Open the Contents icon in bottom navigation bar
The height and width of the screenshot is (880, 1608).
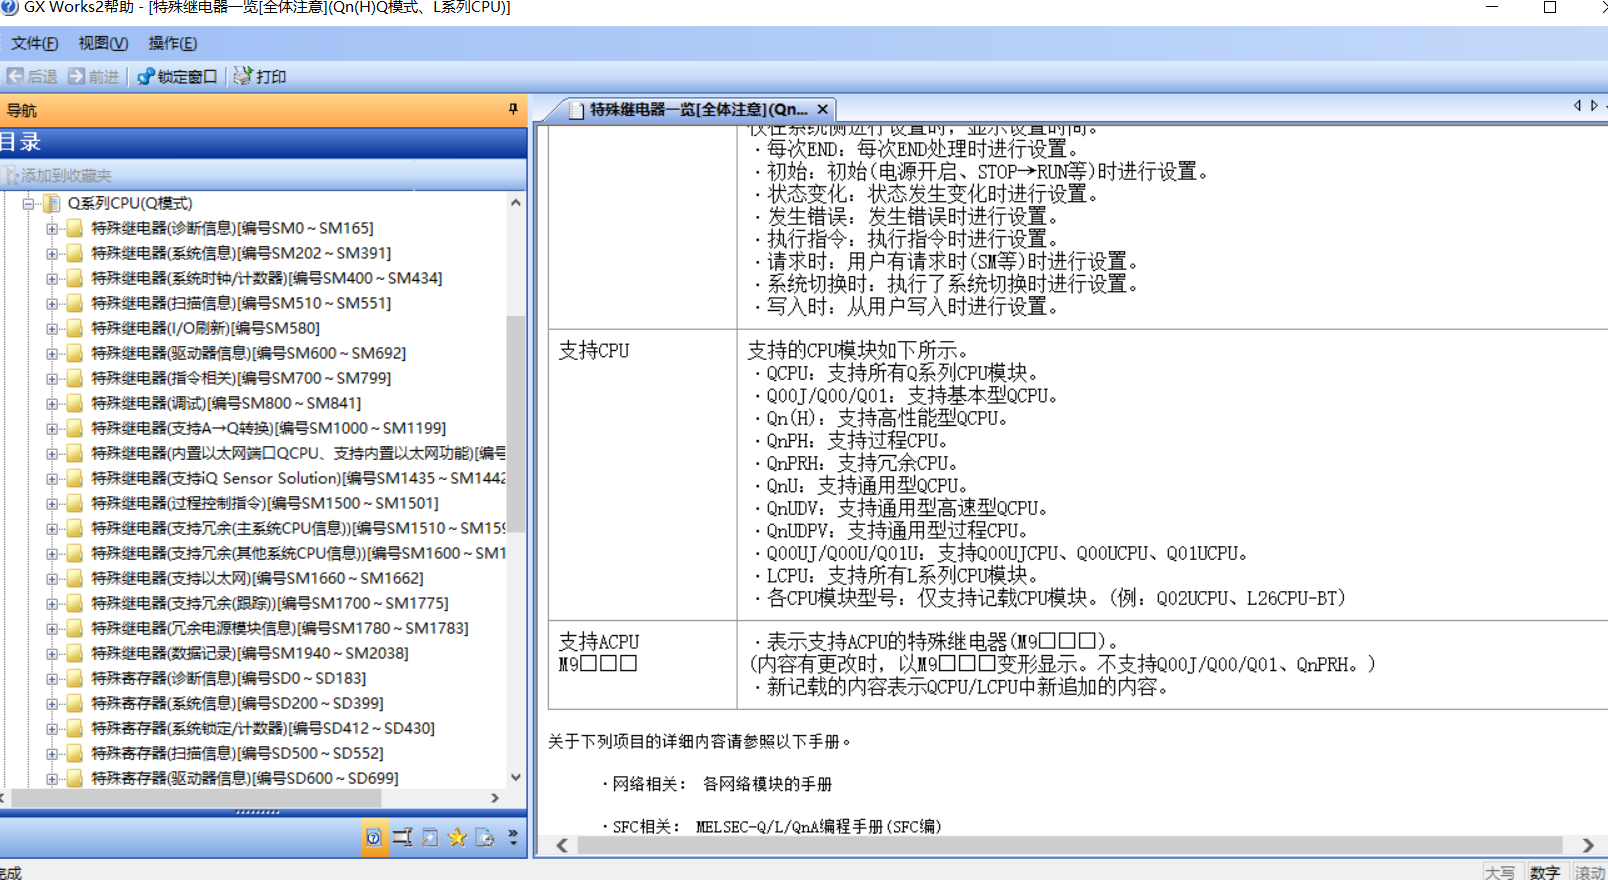(374, 838)
